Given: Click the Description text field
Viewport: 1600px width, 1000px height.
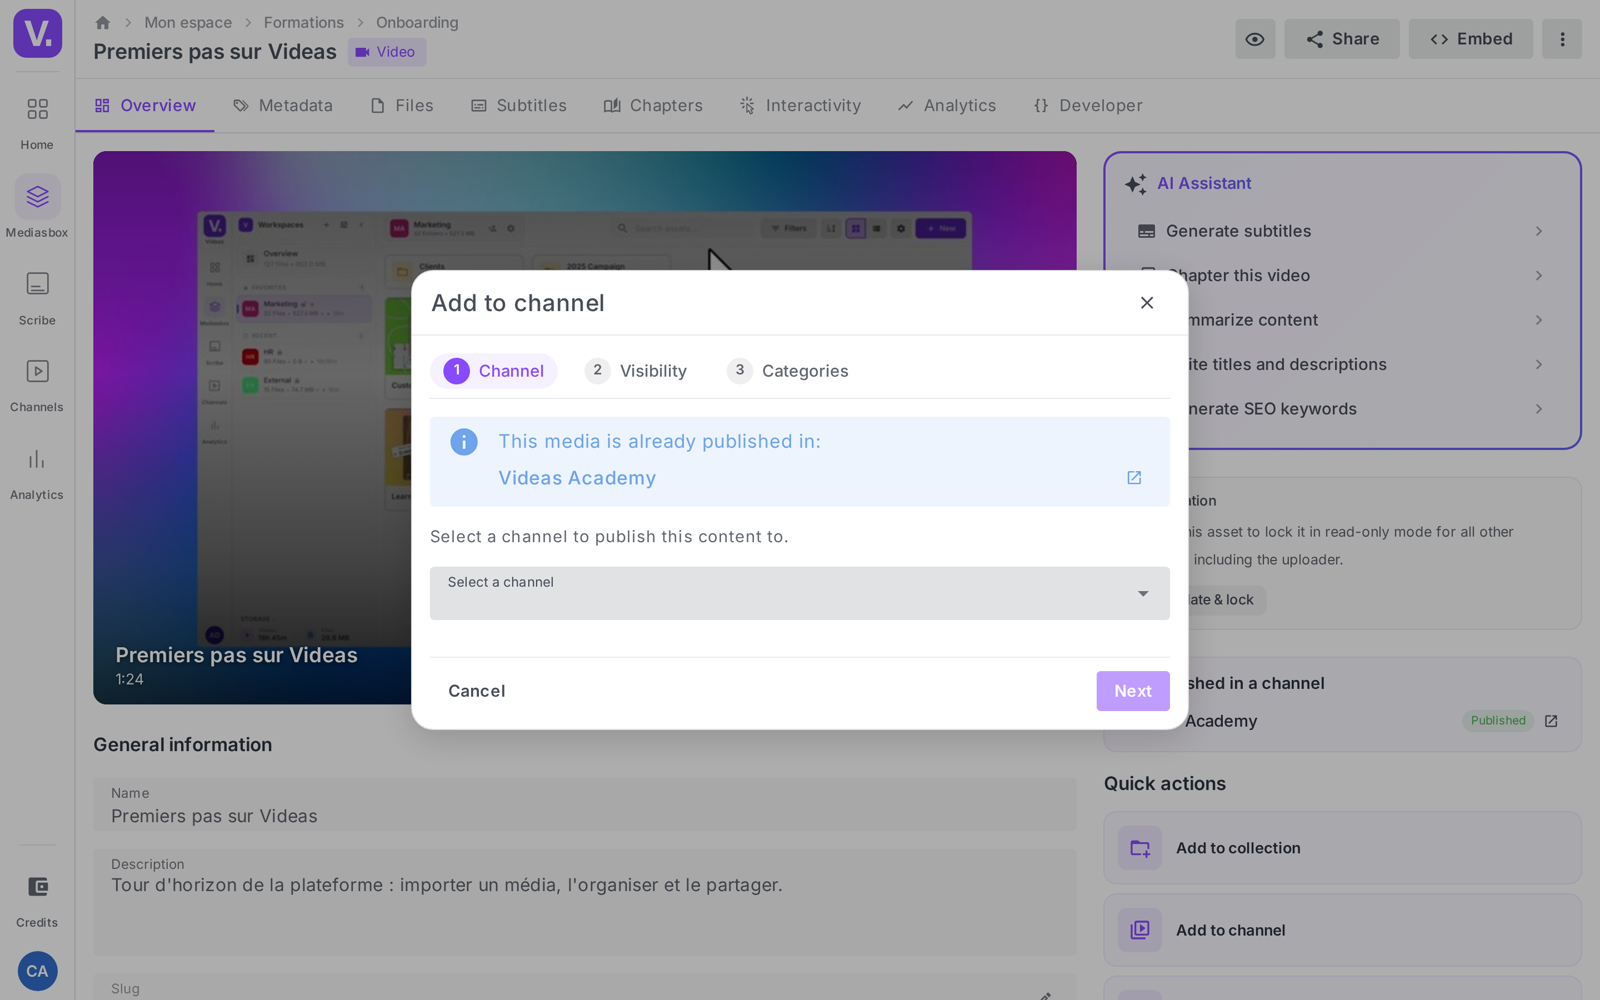Looking at the screenshot, I should coord(585,902).
